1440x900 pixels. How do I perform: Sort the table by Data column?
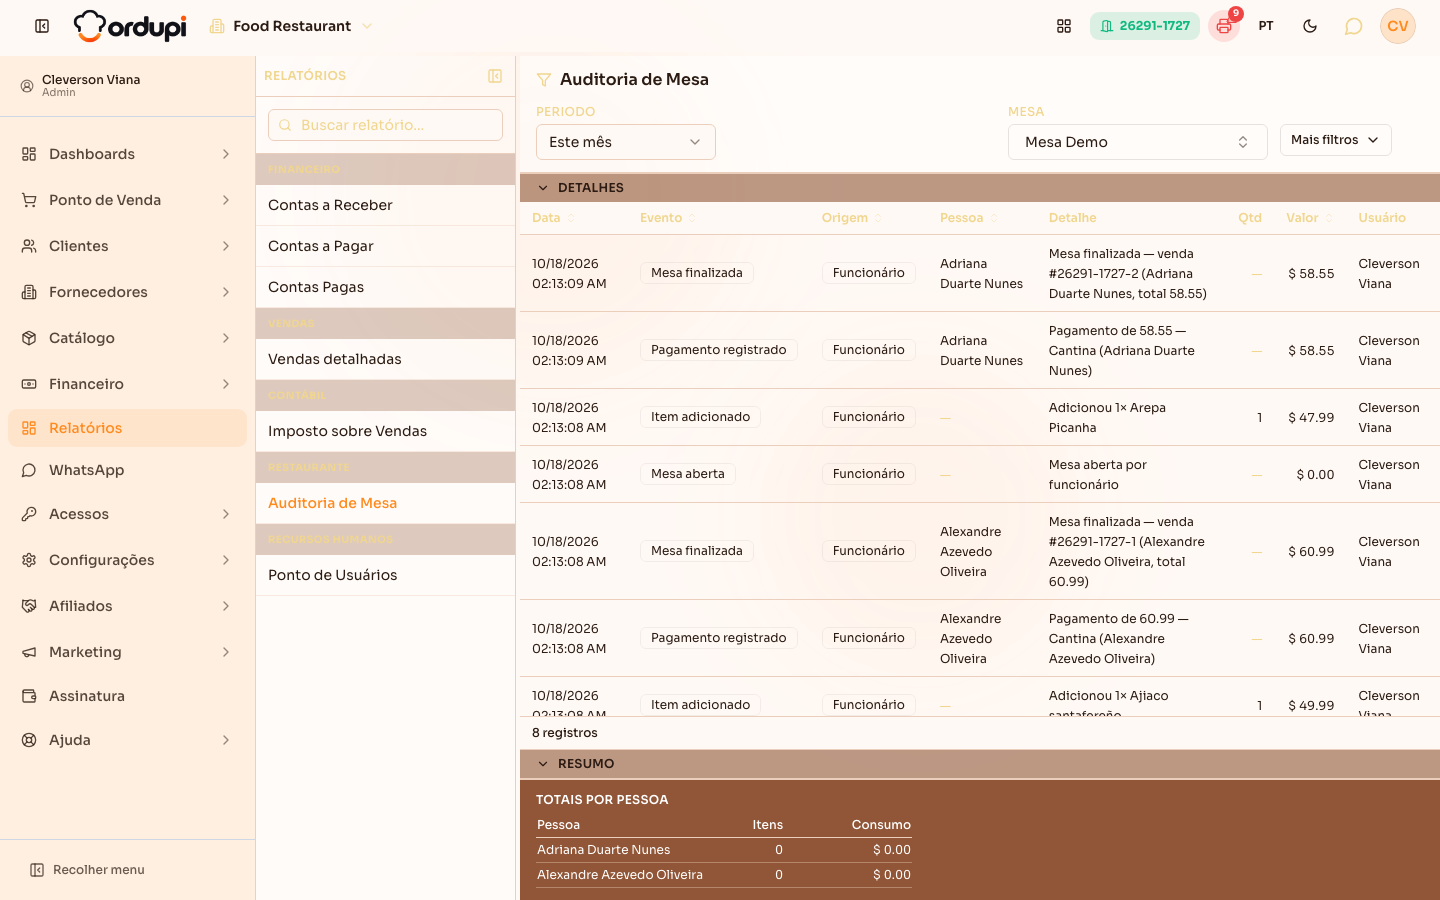click(x=553, y=218)
